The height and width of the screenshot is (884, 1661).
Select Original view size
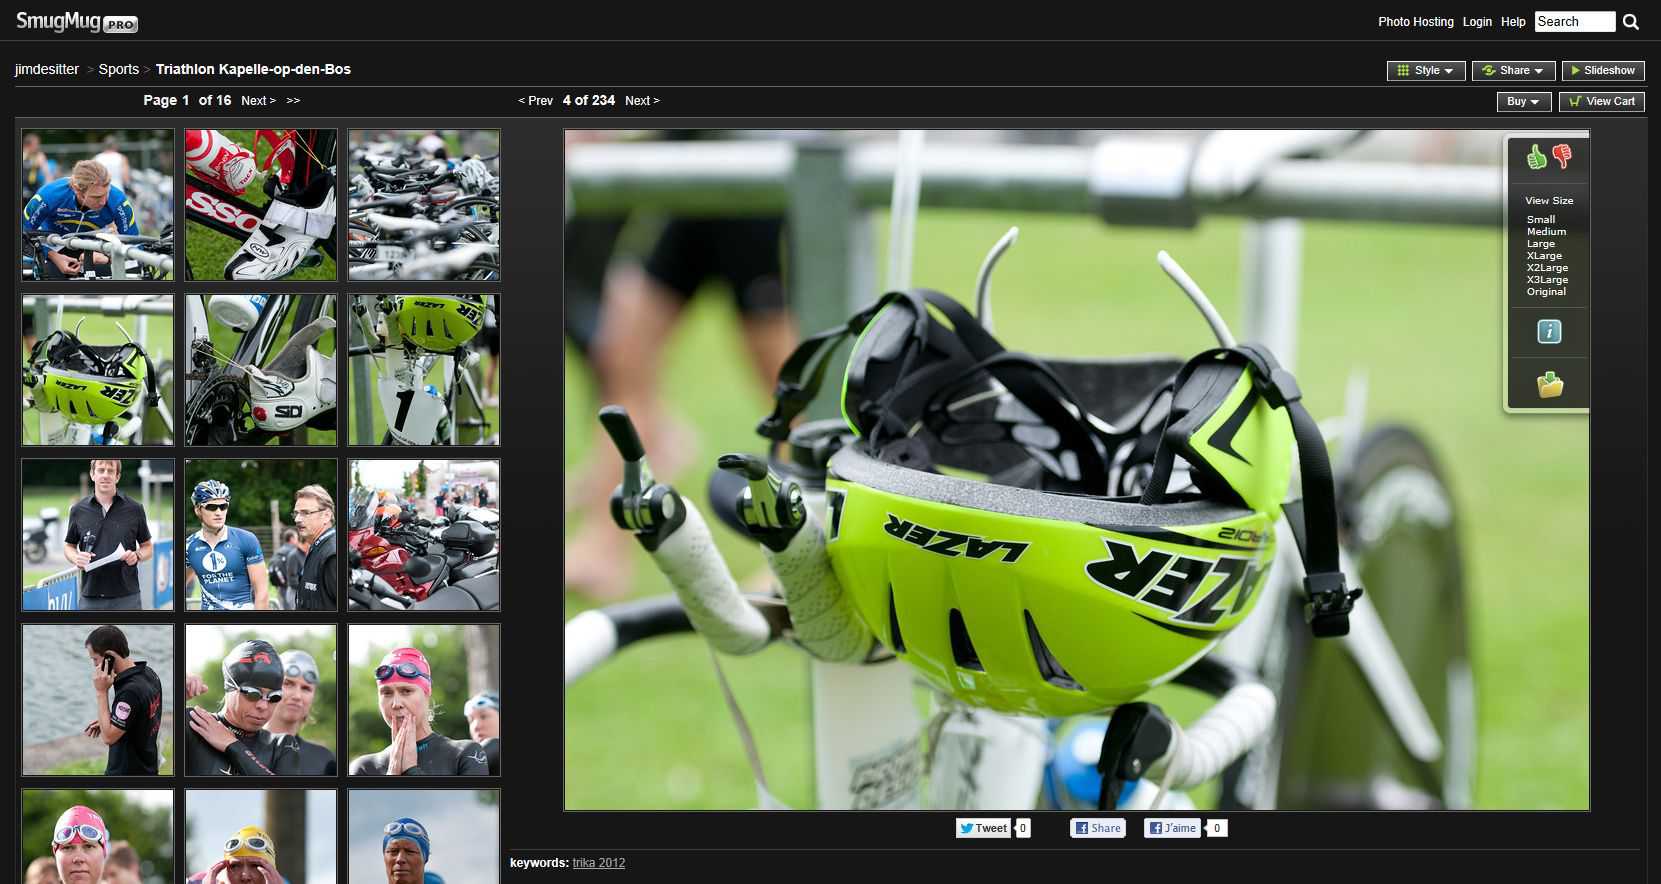(1546, 292)
